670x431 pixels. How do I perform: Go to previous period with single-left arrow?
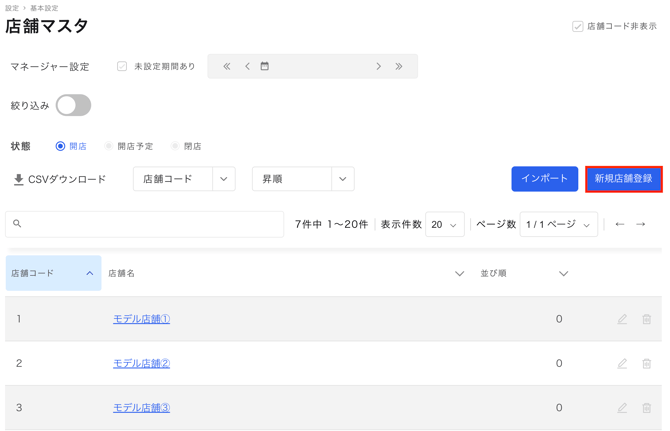tap(247, 66)
